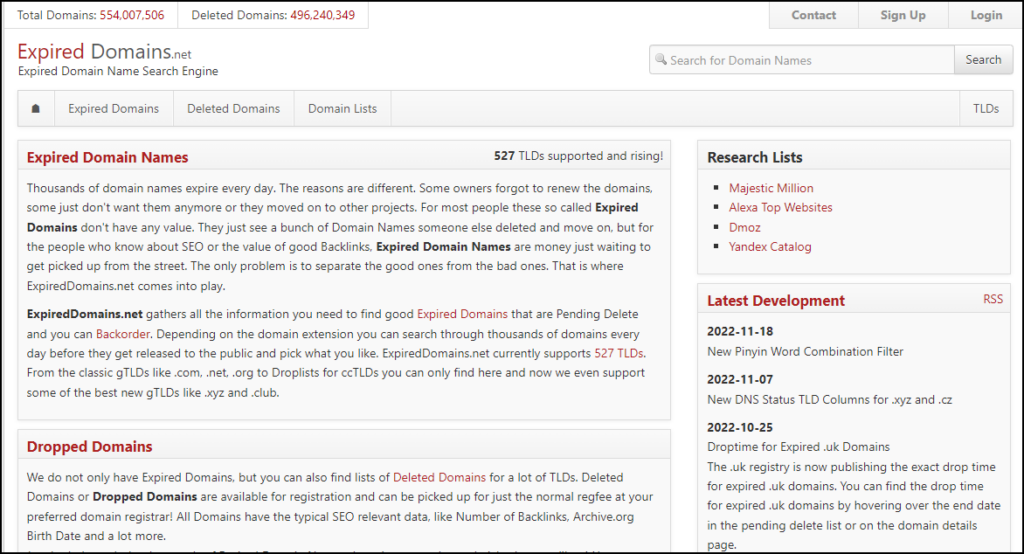Click the Deleted Domains 496,240,349 counter
This screenshot has width=1024, height=554.
(273, 15)
